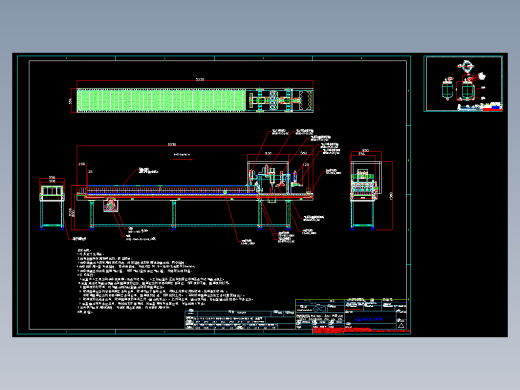Click the motor box beneath the conveyor
Screen dimensions: 520x390
pyautogui.click(x=110, y=205)
